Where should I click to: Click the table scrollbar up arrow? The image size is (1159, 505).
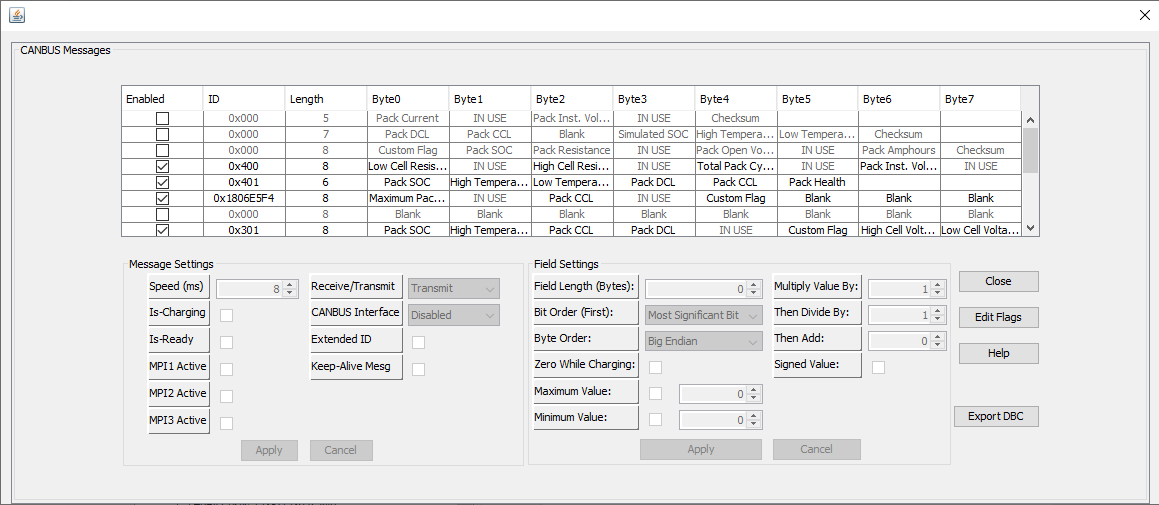(1031, 119)
